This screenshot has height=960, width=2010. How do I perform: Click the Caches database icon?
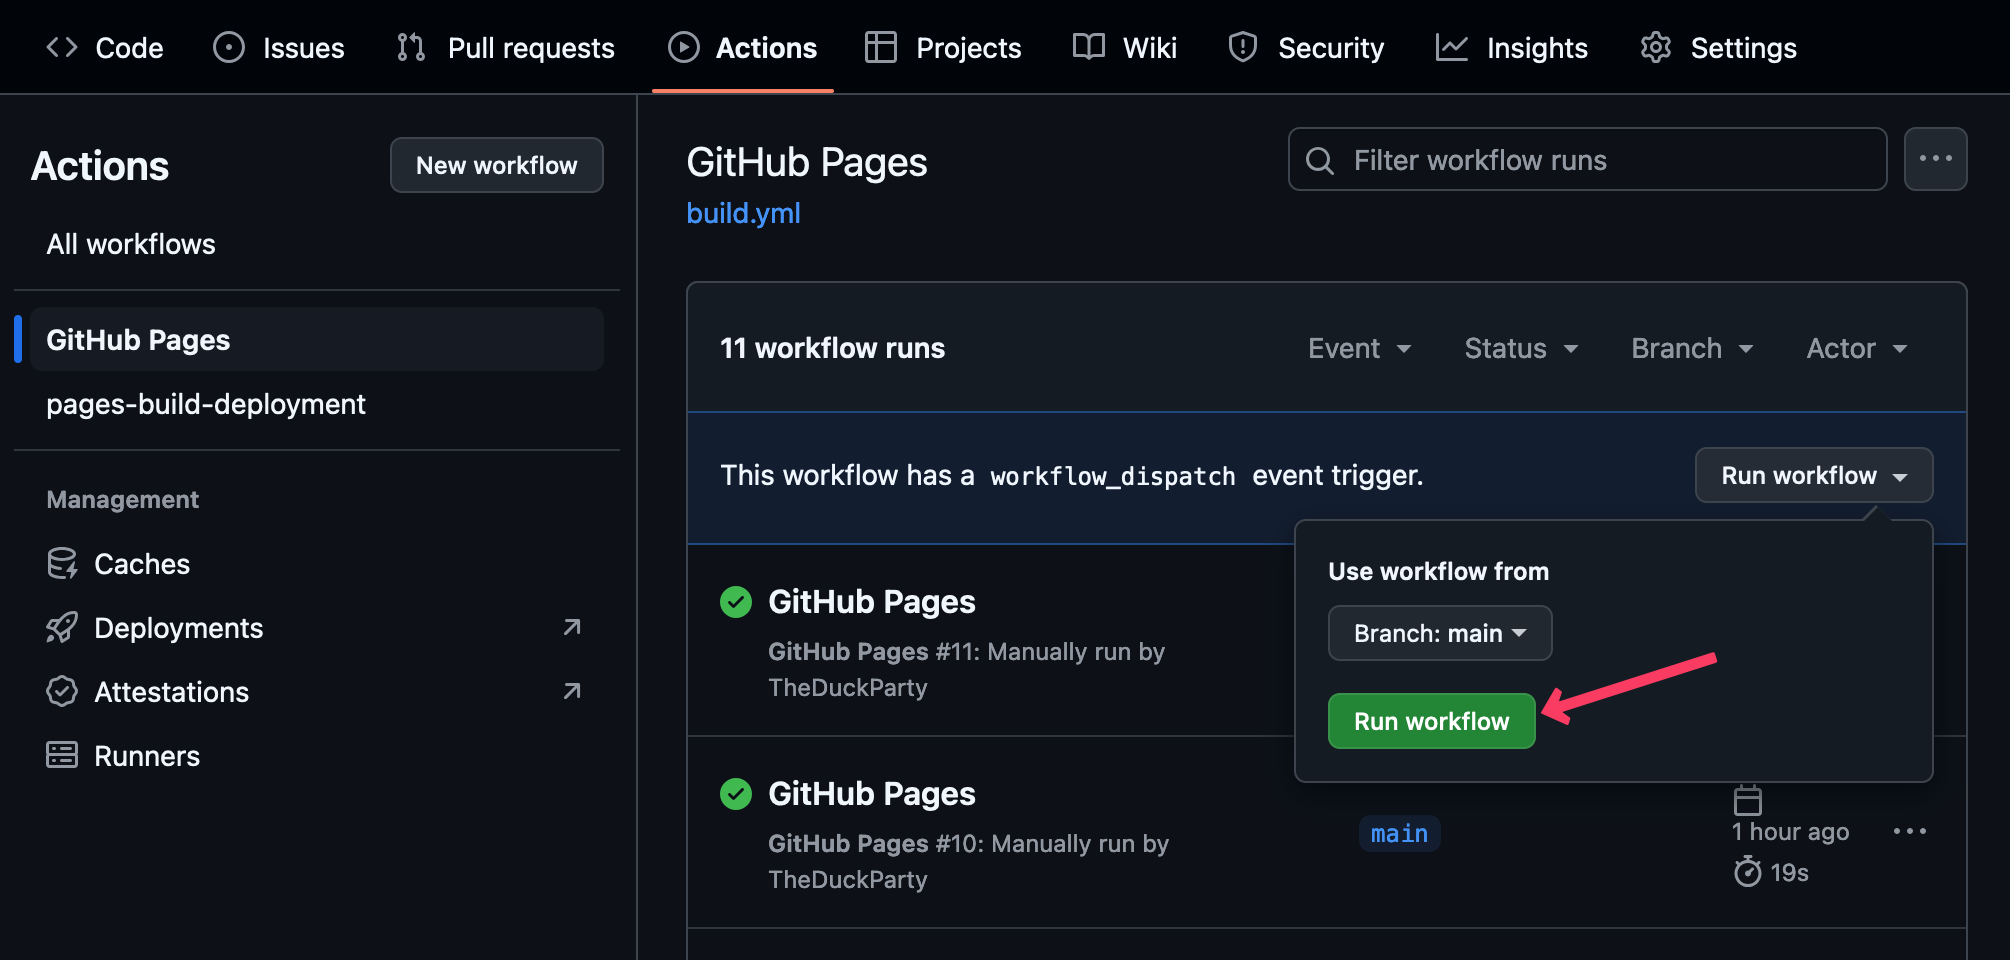(62, 564)
